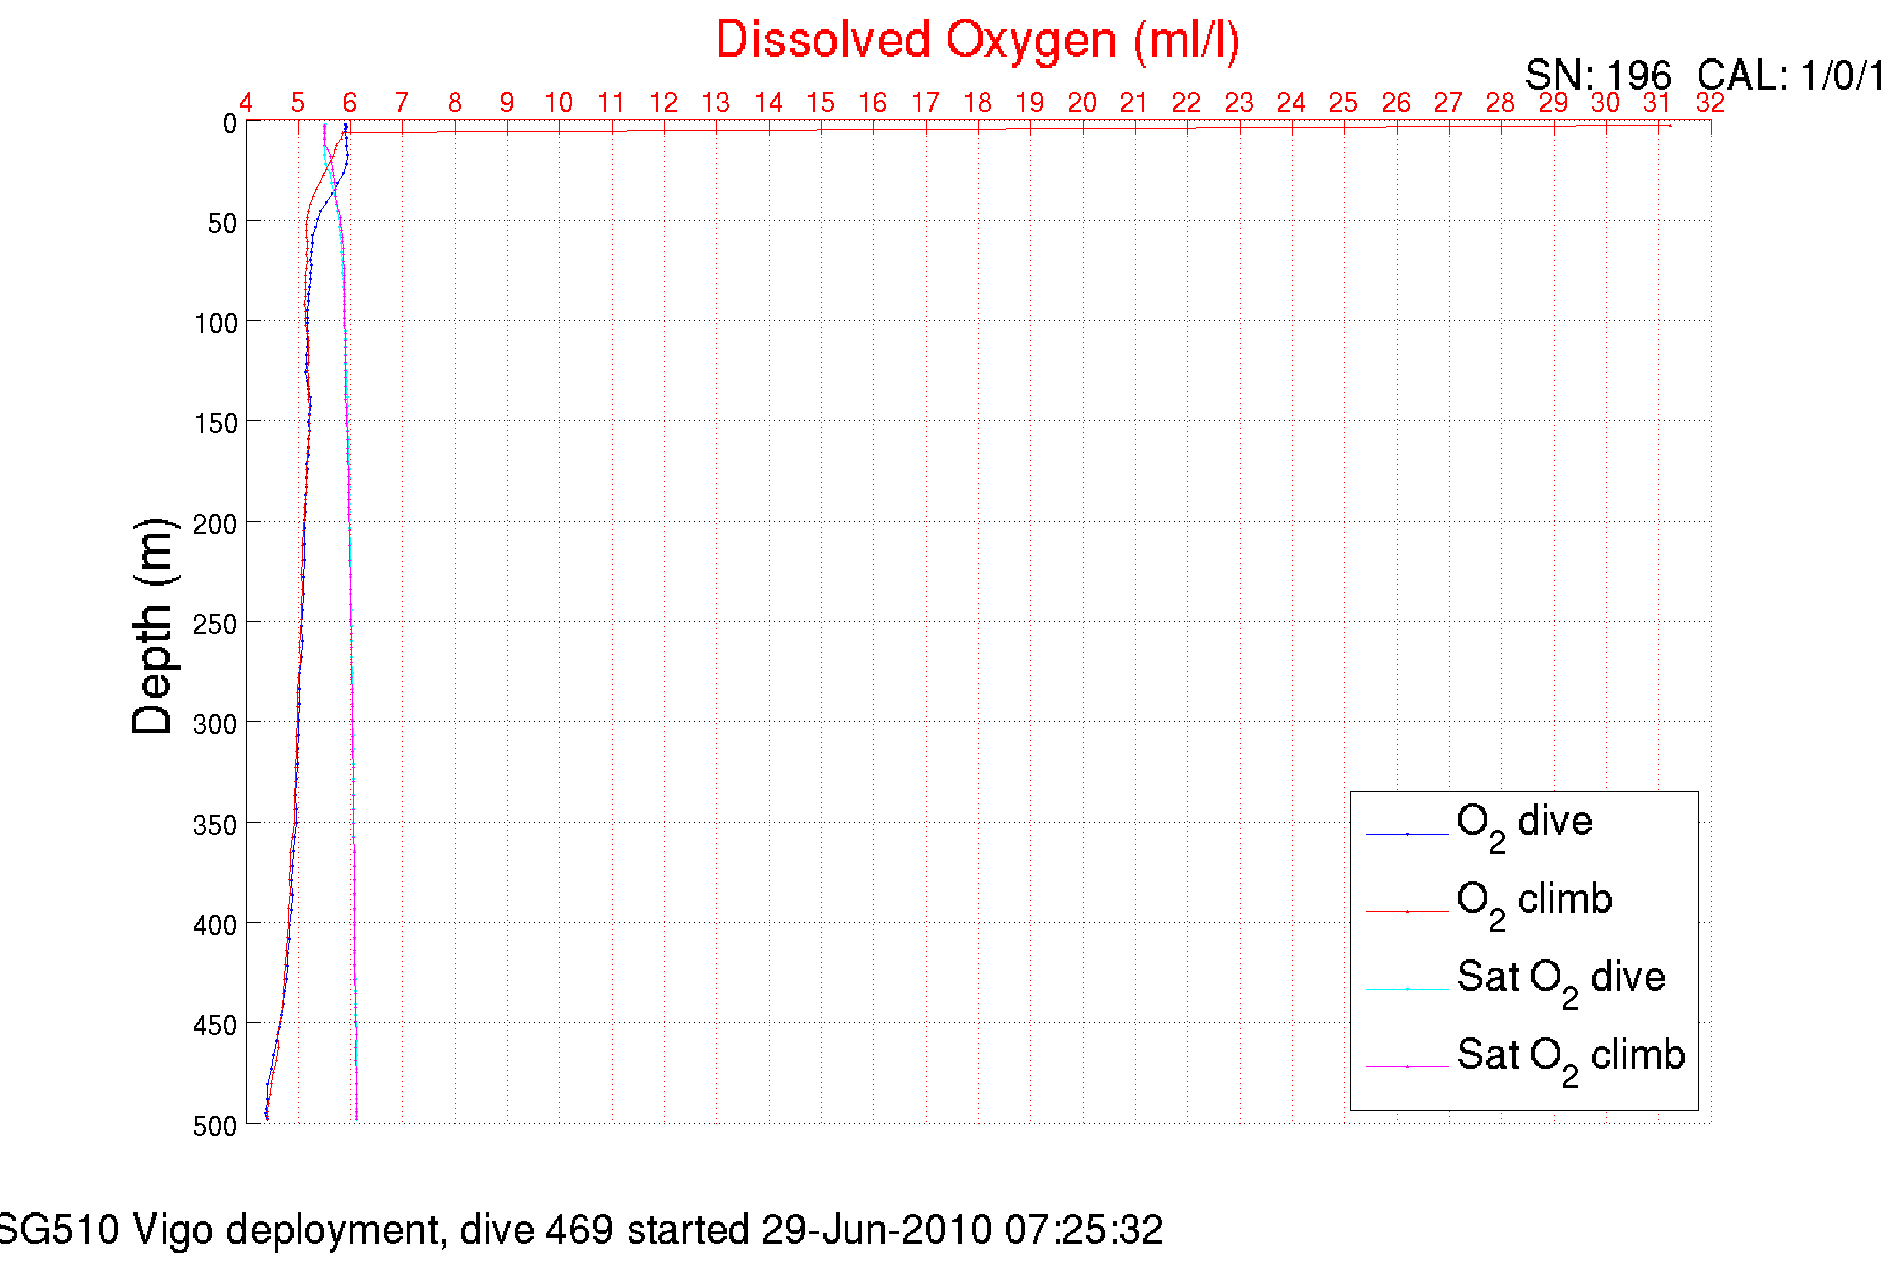Click the red line sample for O2 climb

(1407, 912)
